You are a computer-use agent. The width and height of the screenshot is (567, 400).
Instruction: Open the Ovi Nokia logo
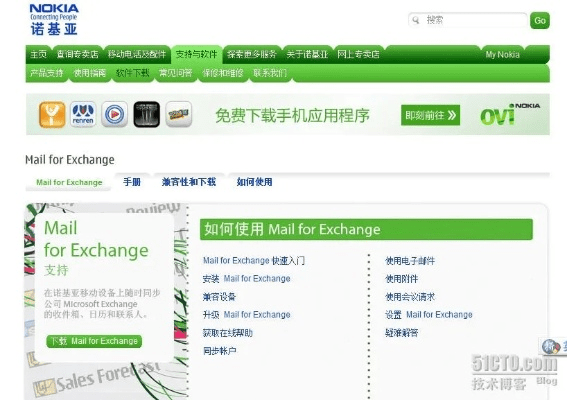pyautogui.click(x=510, y=115)
